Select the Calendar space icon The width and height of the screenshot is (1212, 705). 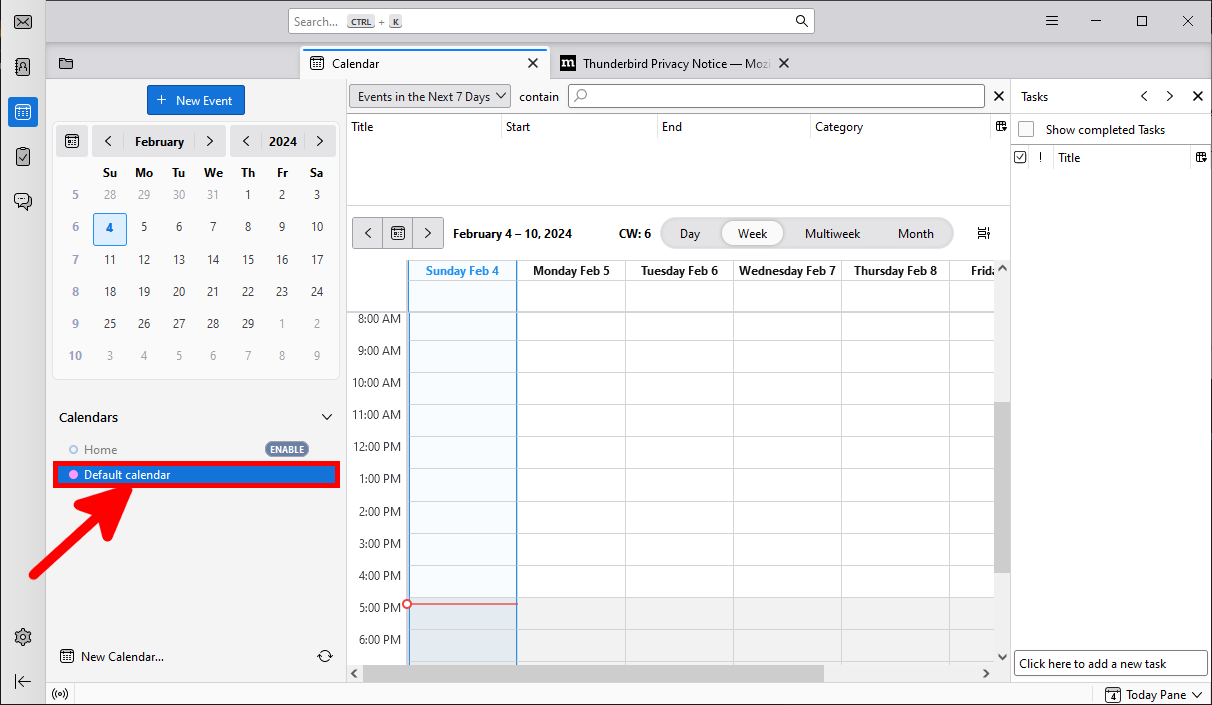pyautogui.click(x=22, y=112)
